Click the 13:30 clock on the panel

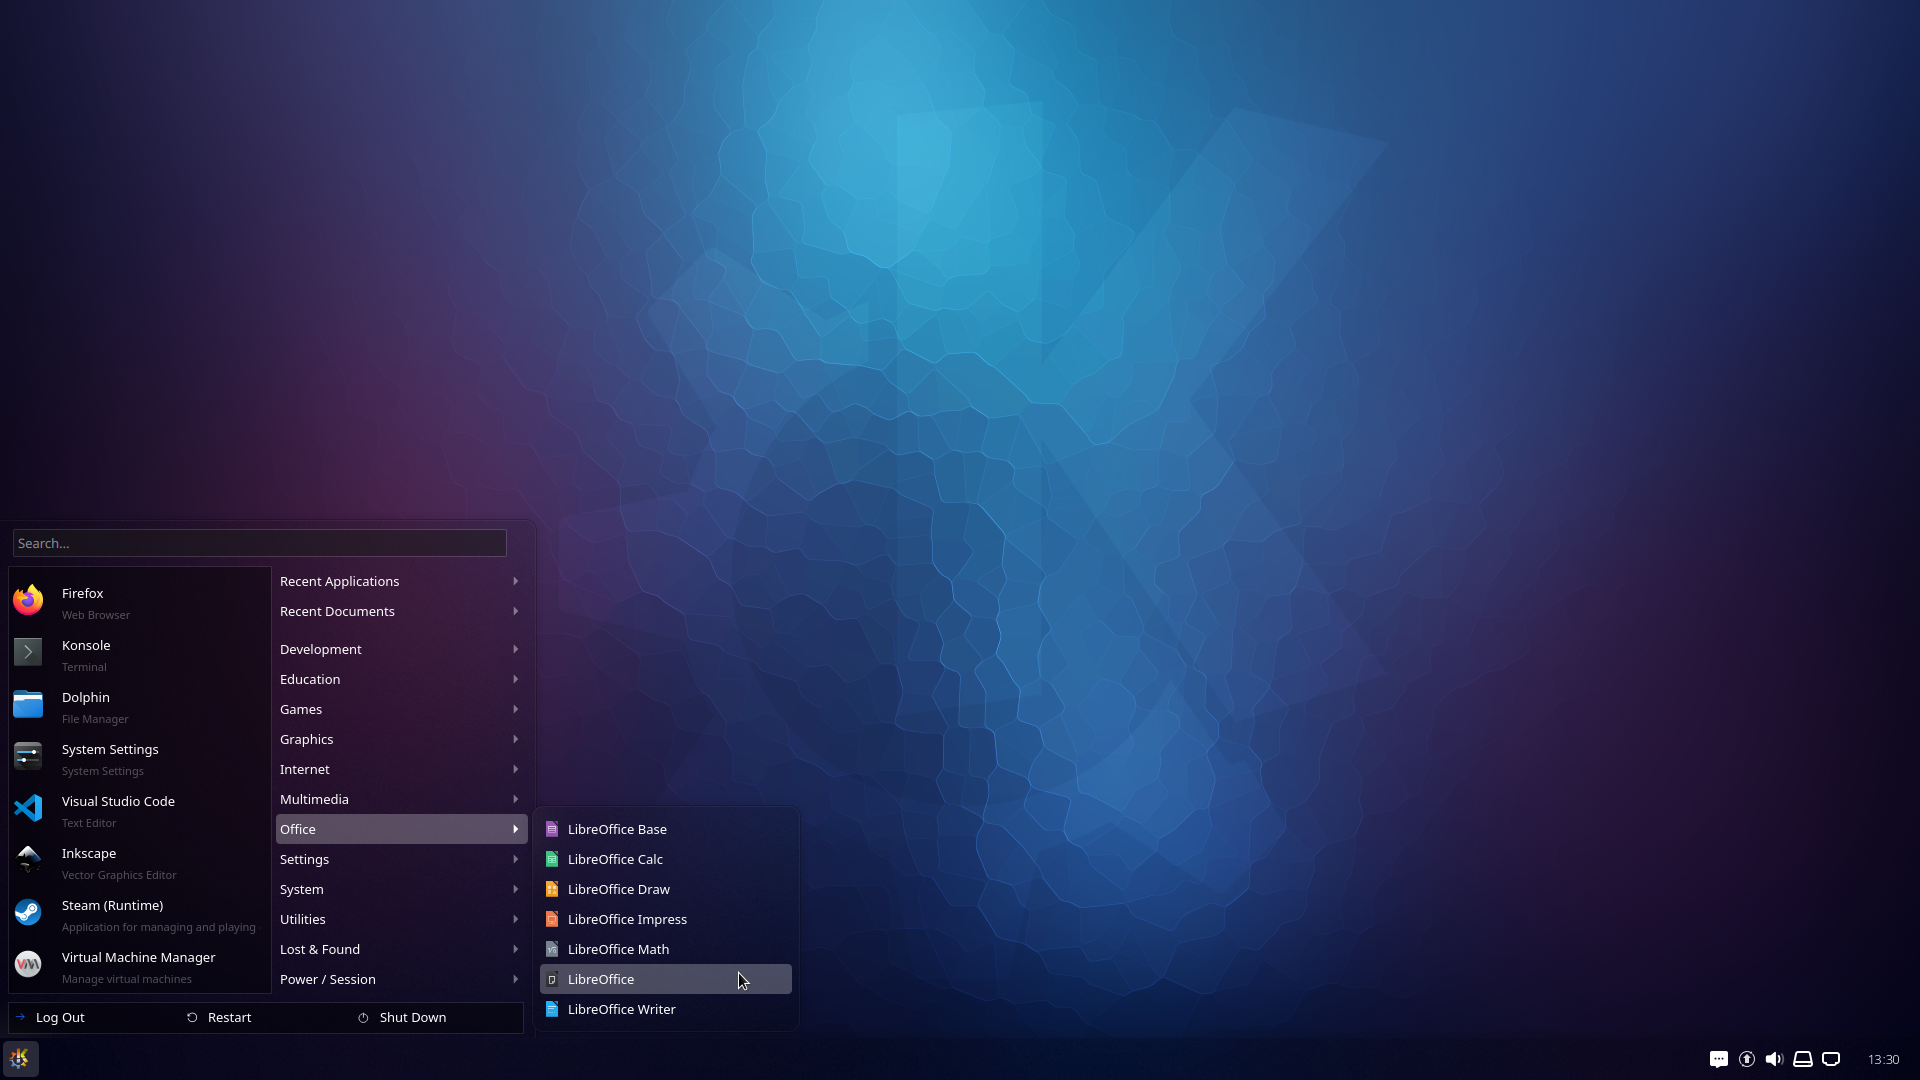[x=1883, y=1059]
